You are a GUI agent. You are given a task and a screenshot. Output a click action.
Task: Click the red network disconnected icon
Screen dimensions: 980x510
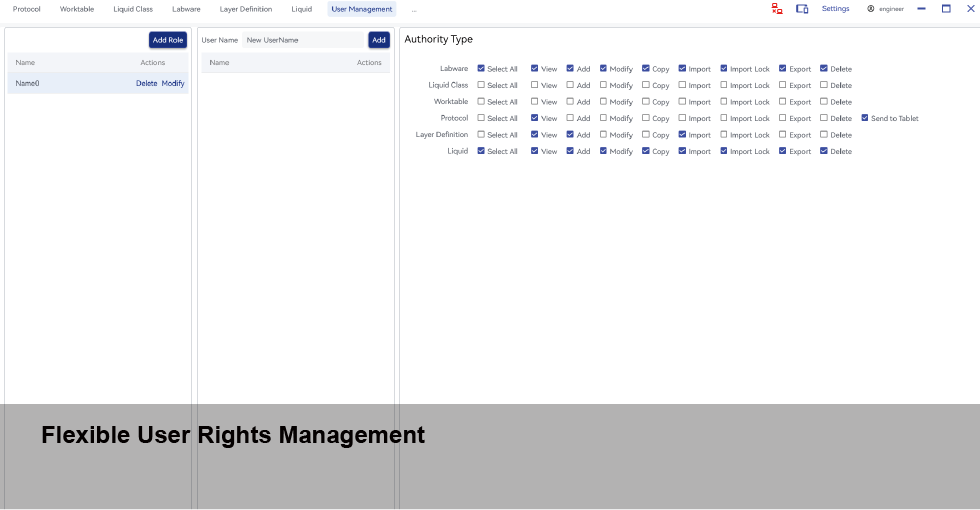(777, 9)
